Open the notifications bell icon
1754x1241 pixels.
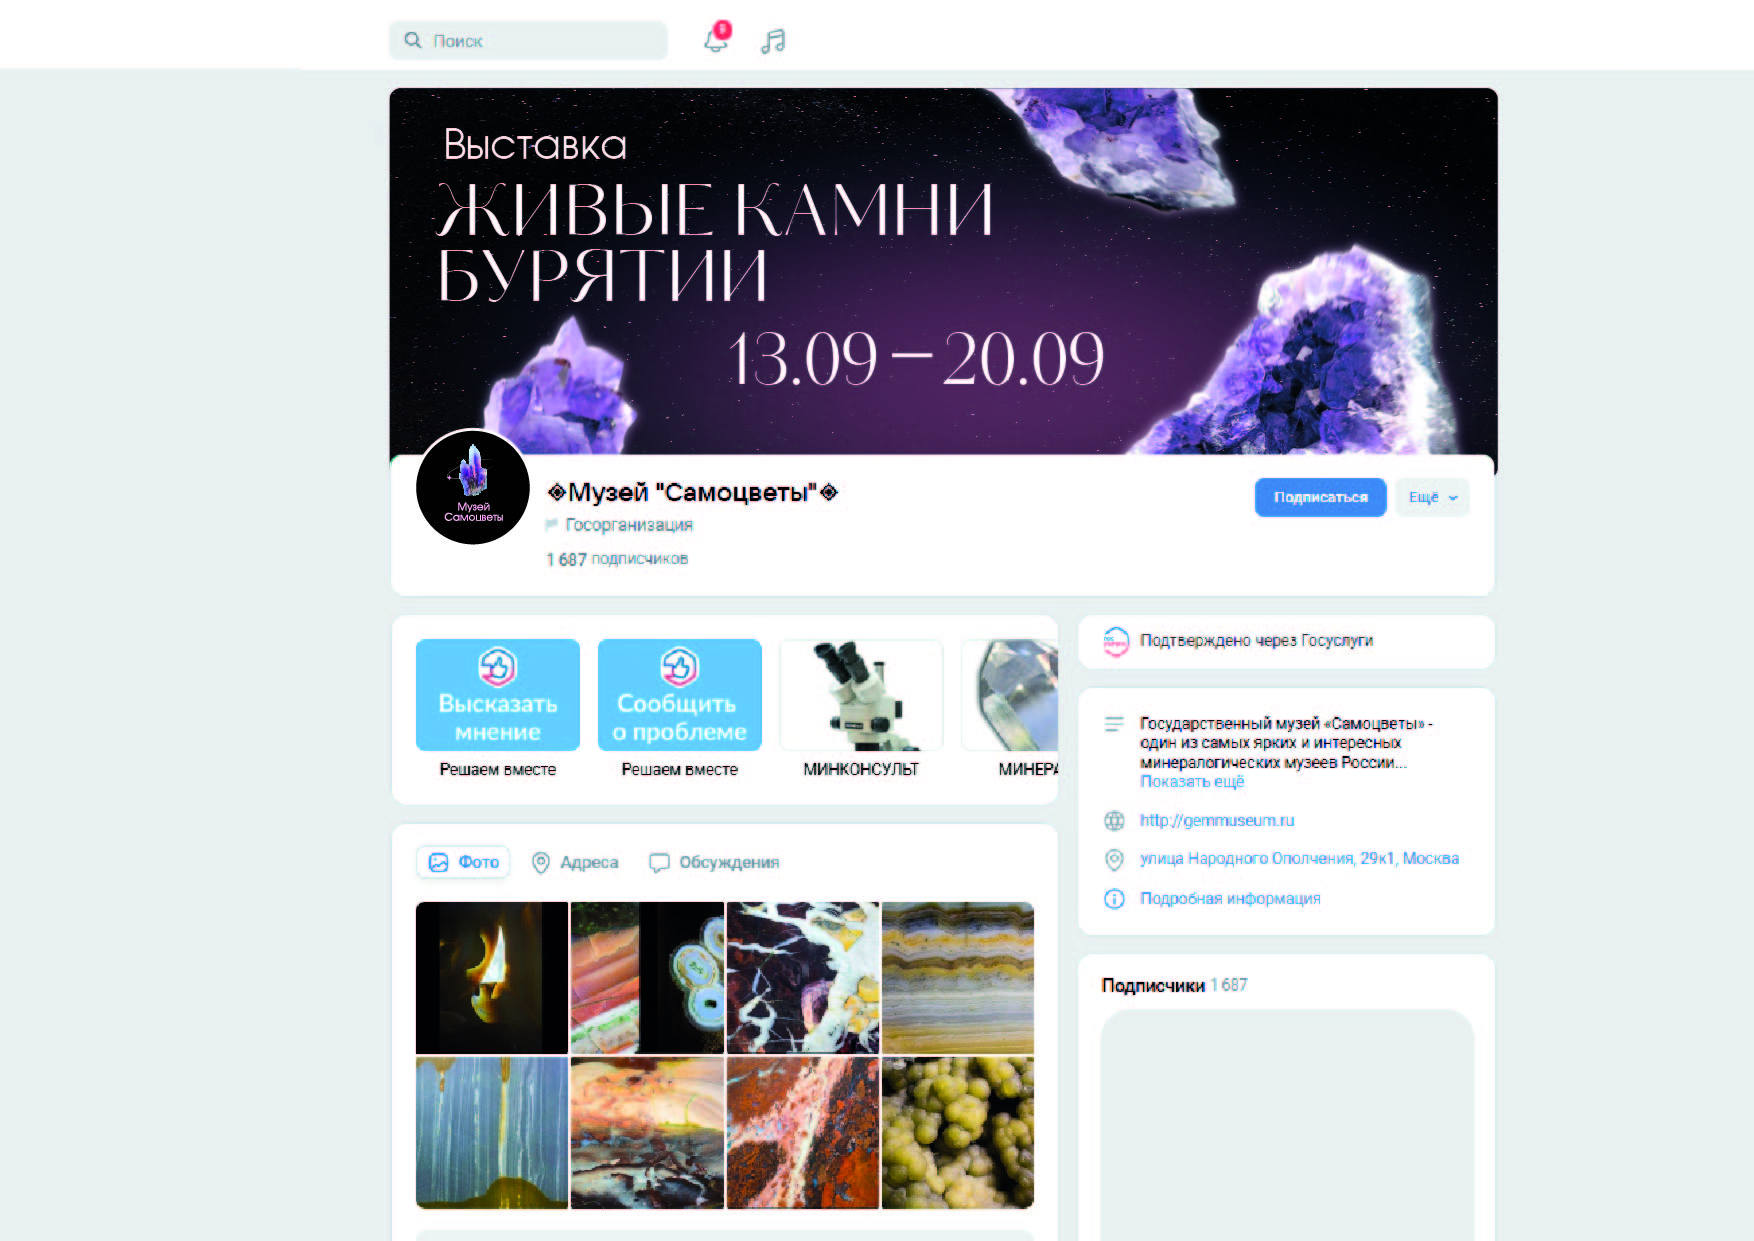716,39
